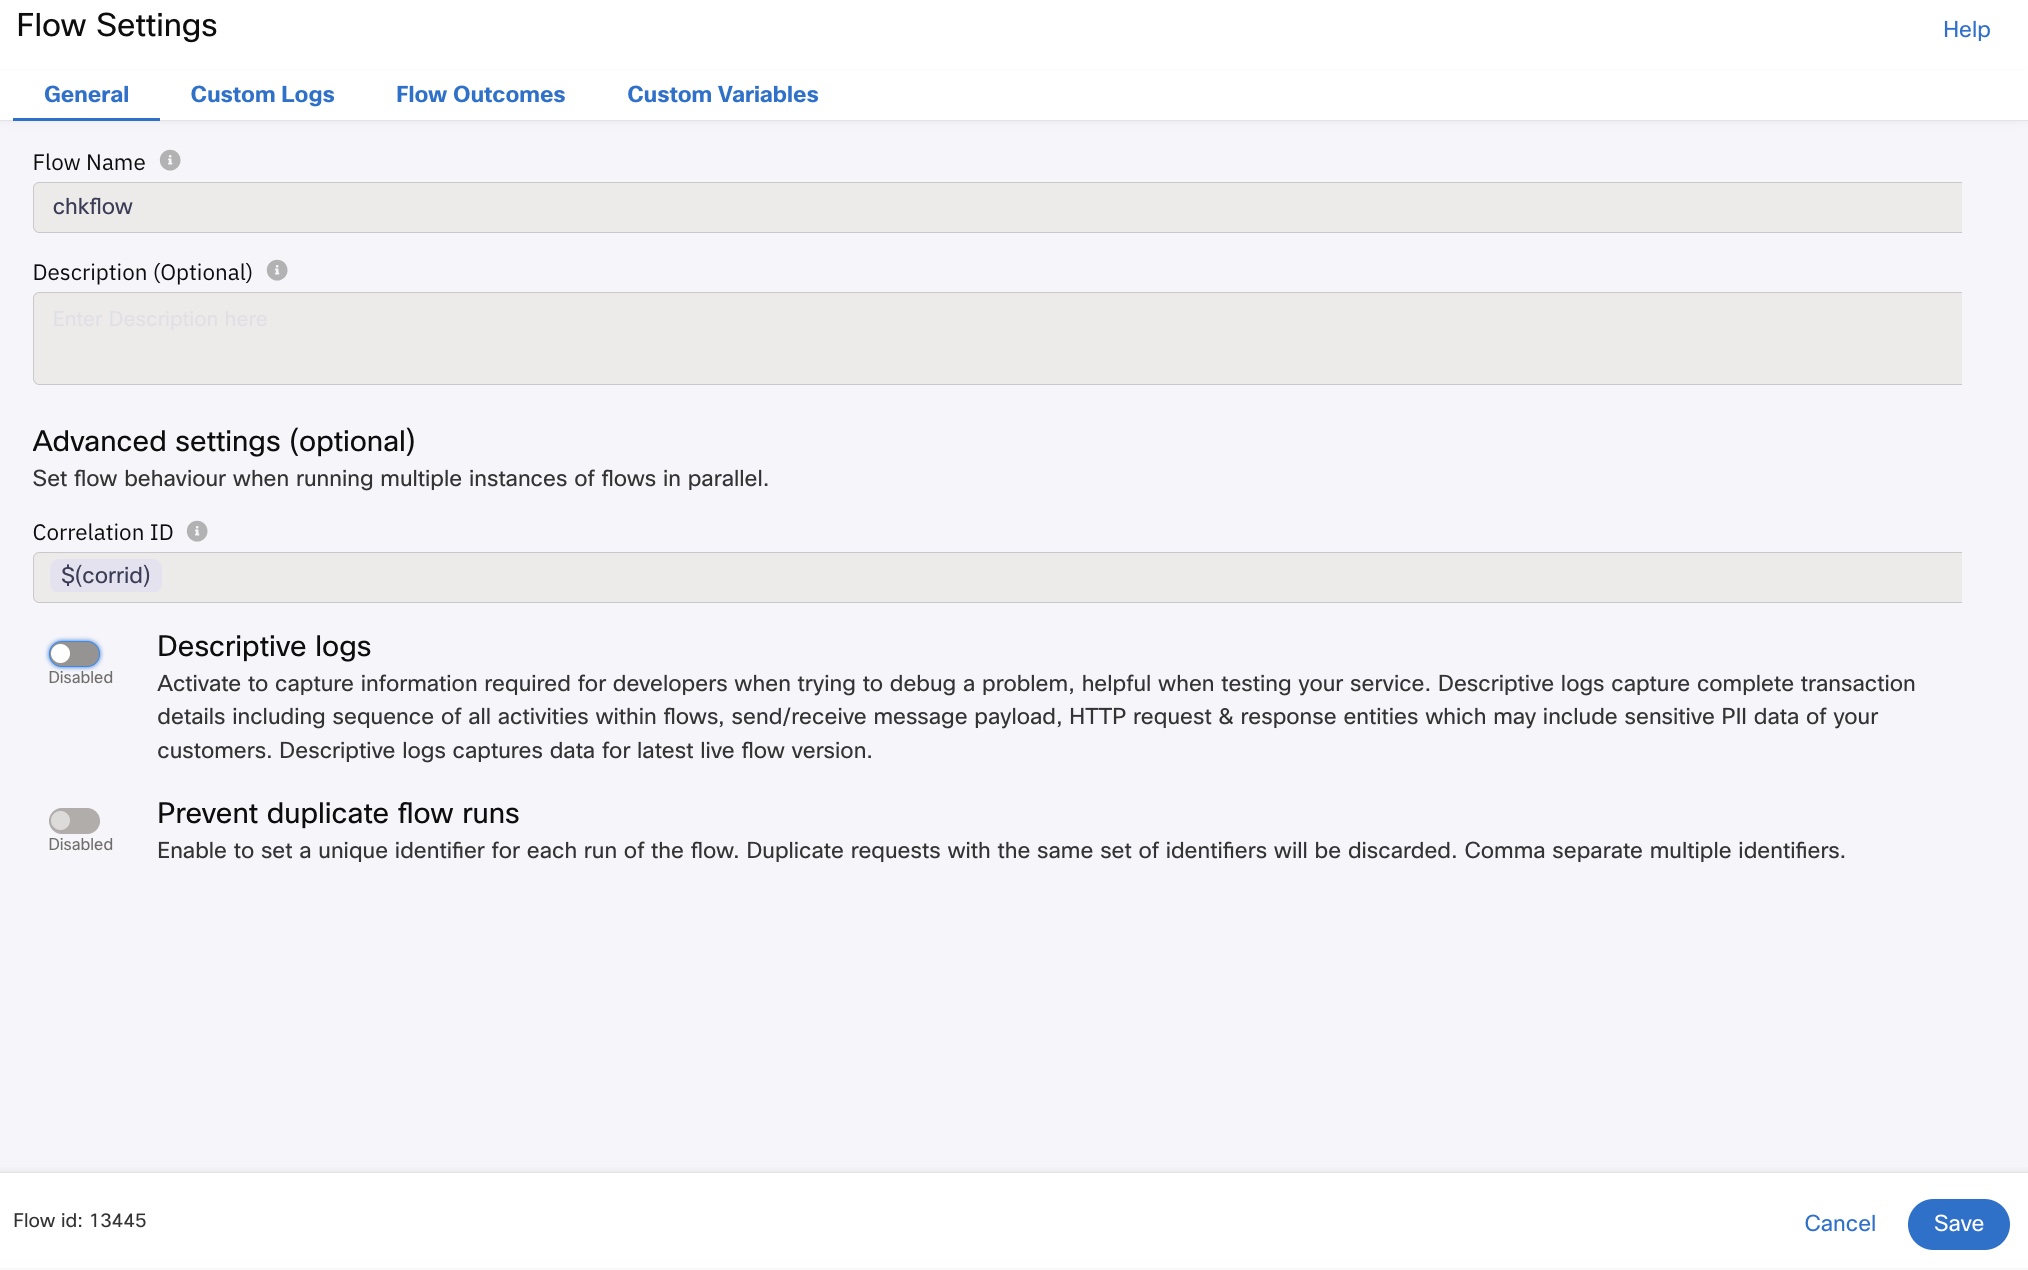Enable Prevent duplicate flow runs toggle
2028x1270 pixels.
click(75, 820)
